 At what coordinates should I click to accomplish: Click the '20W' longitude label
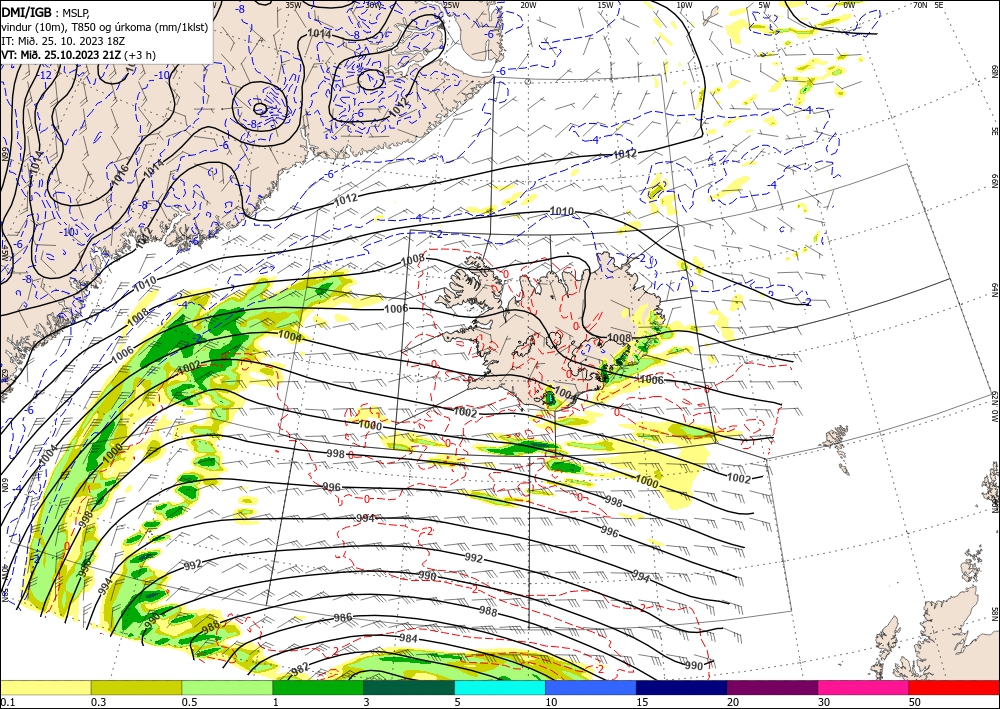pos(527,5)
